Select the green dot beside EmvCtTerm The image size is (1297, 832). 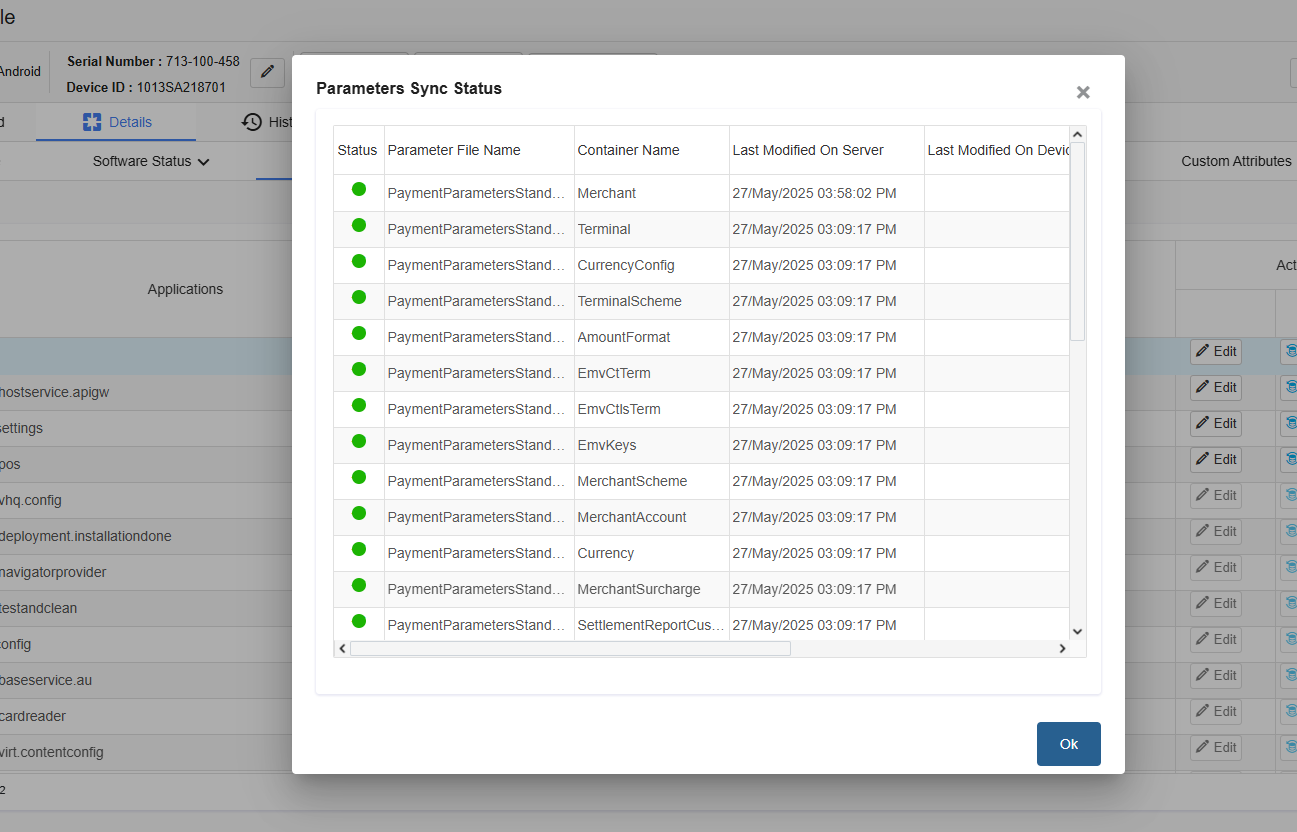click(x=359, y=369)
